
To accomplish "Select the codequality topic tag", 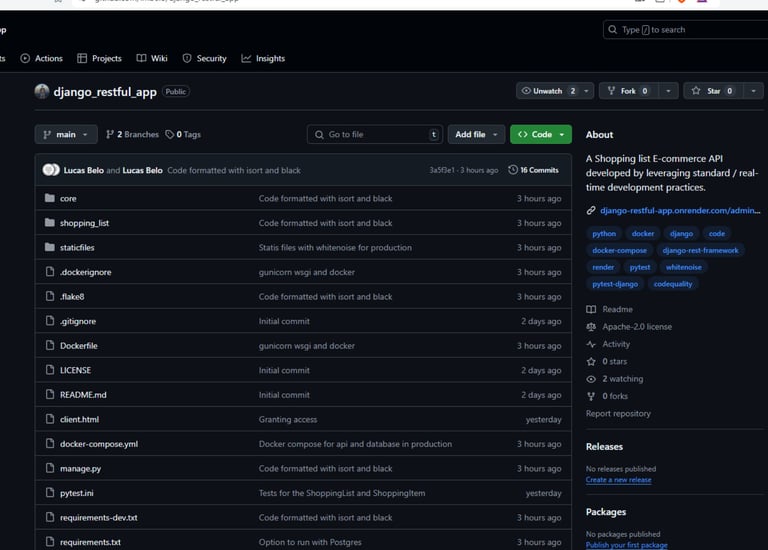I will pos(672,284).
